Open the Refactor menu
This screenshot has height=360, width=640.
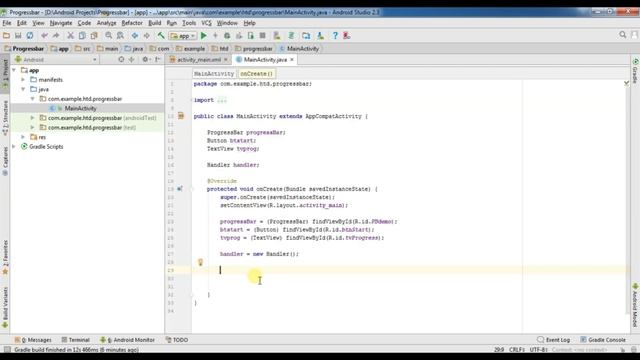point(132,23)
